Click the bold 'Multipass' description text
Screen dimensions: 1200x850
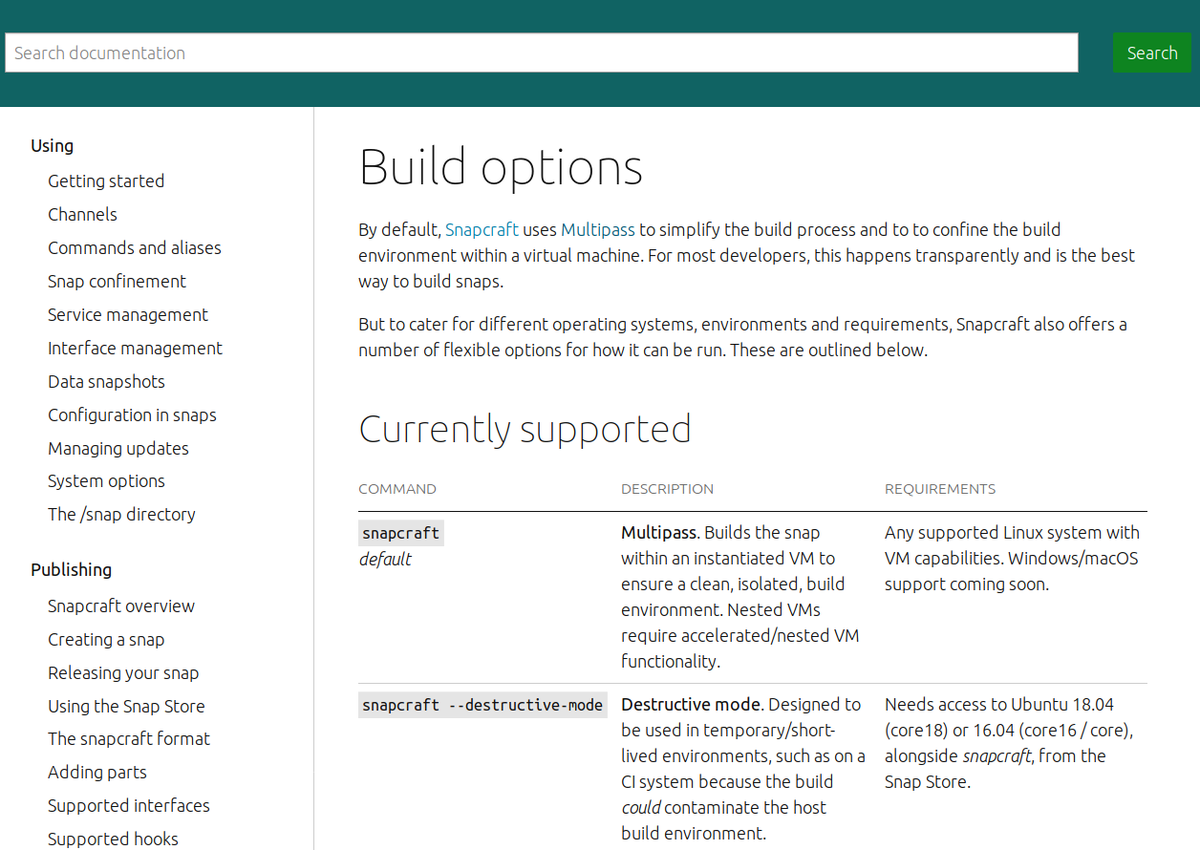660,533
